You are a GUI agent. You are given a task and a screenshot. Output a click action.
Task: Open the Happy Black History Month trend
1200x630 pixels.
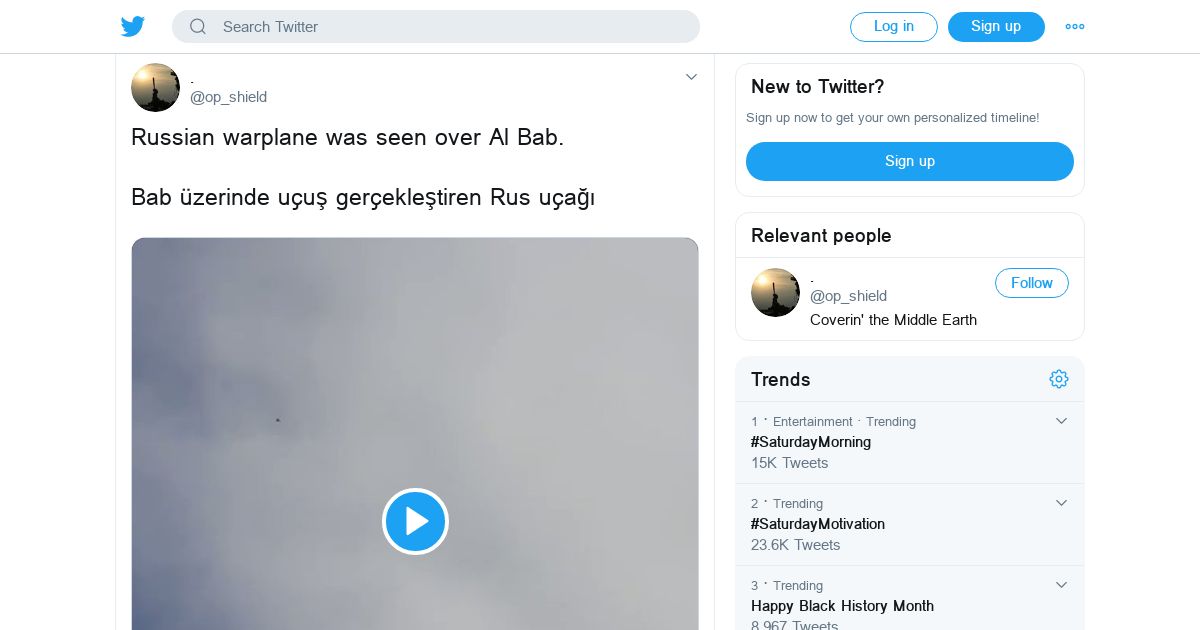click(842, 606)
